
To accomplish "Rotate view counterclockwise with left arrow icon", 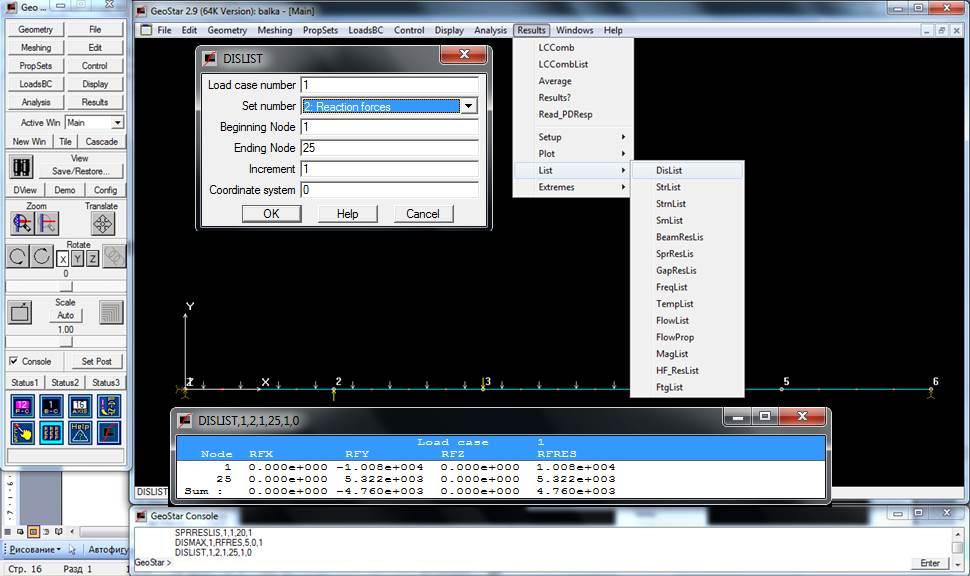I will pos(17,256).
